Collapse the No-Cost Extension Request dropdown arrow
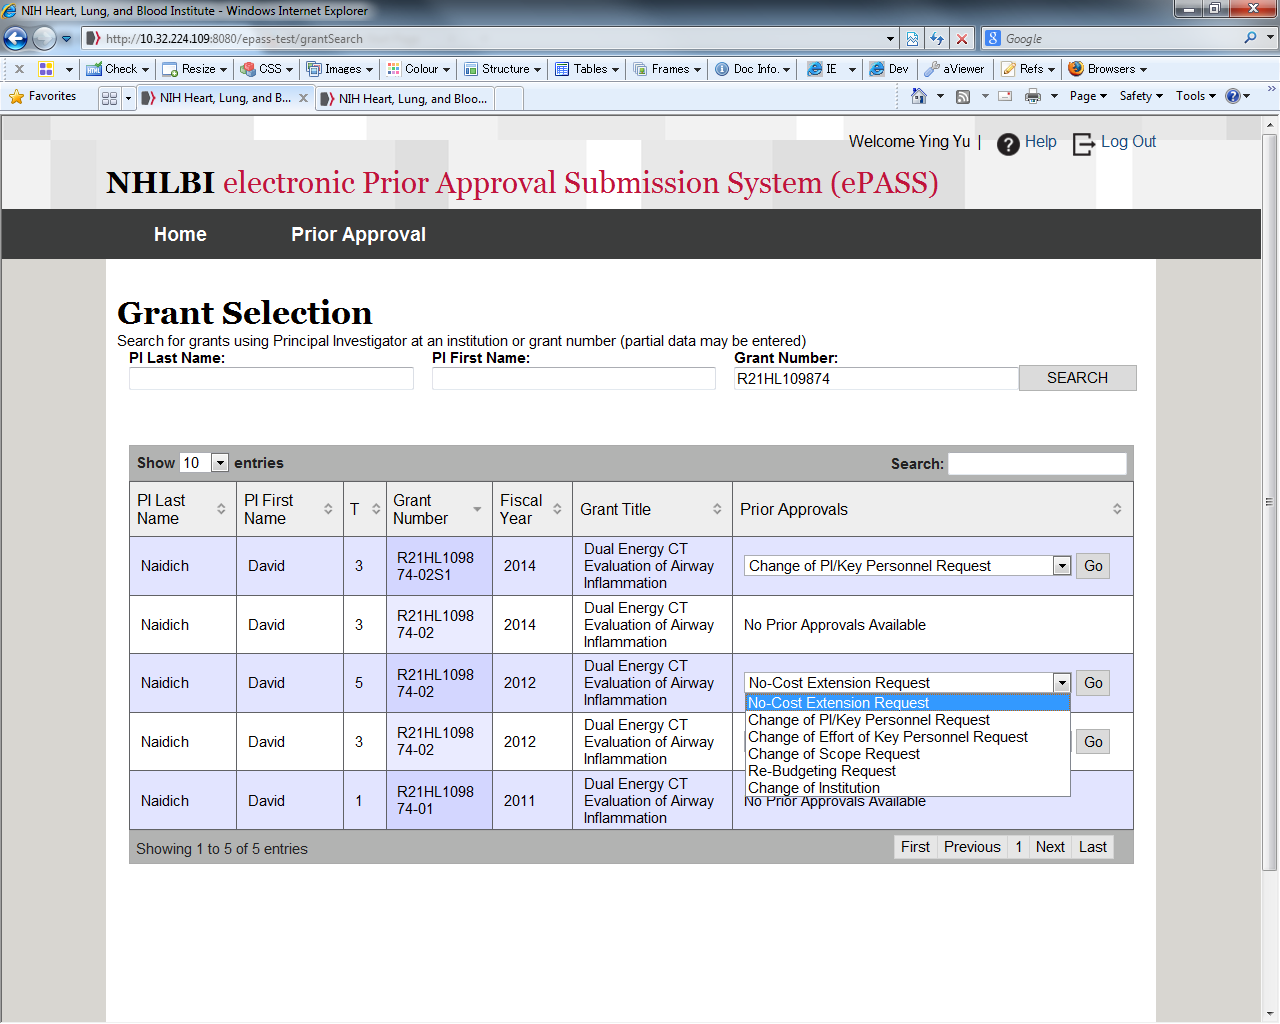 click(1062, 683)
